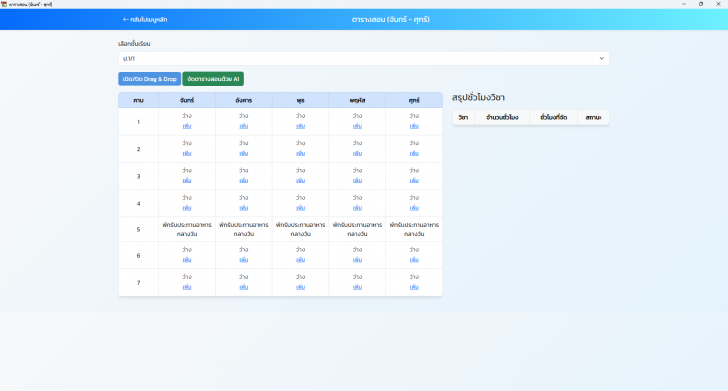Add a subject to Wednesday period 2
Viewport: 728px width, 391px height.
pyautogui.click(x=300, y=153)
